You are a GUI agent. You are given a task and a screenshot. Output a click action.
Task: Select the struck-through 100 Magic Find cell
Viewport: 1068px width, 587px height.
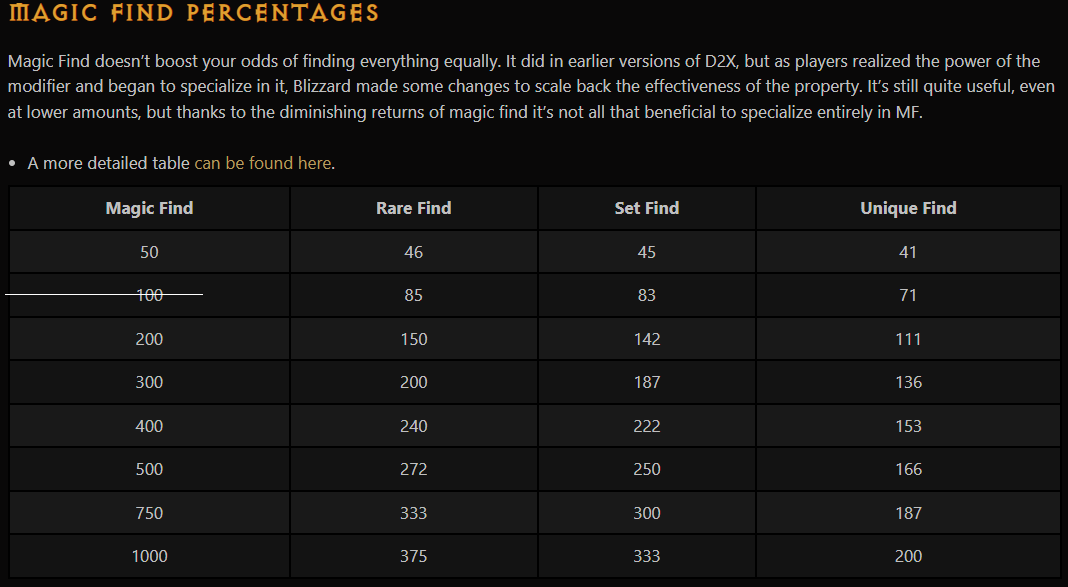point(149,296)
